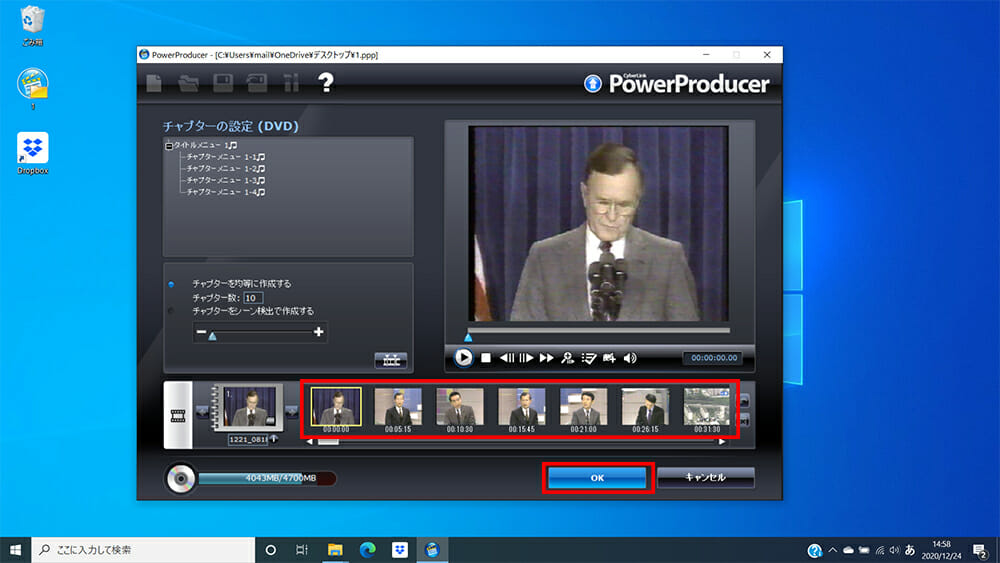The image size is (1000, 563).
Task: Fast forward the preview video
Action: (547, 357)
